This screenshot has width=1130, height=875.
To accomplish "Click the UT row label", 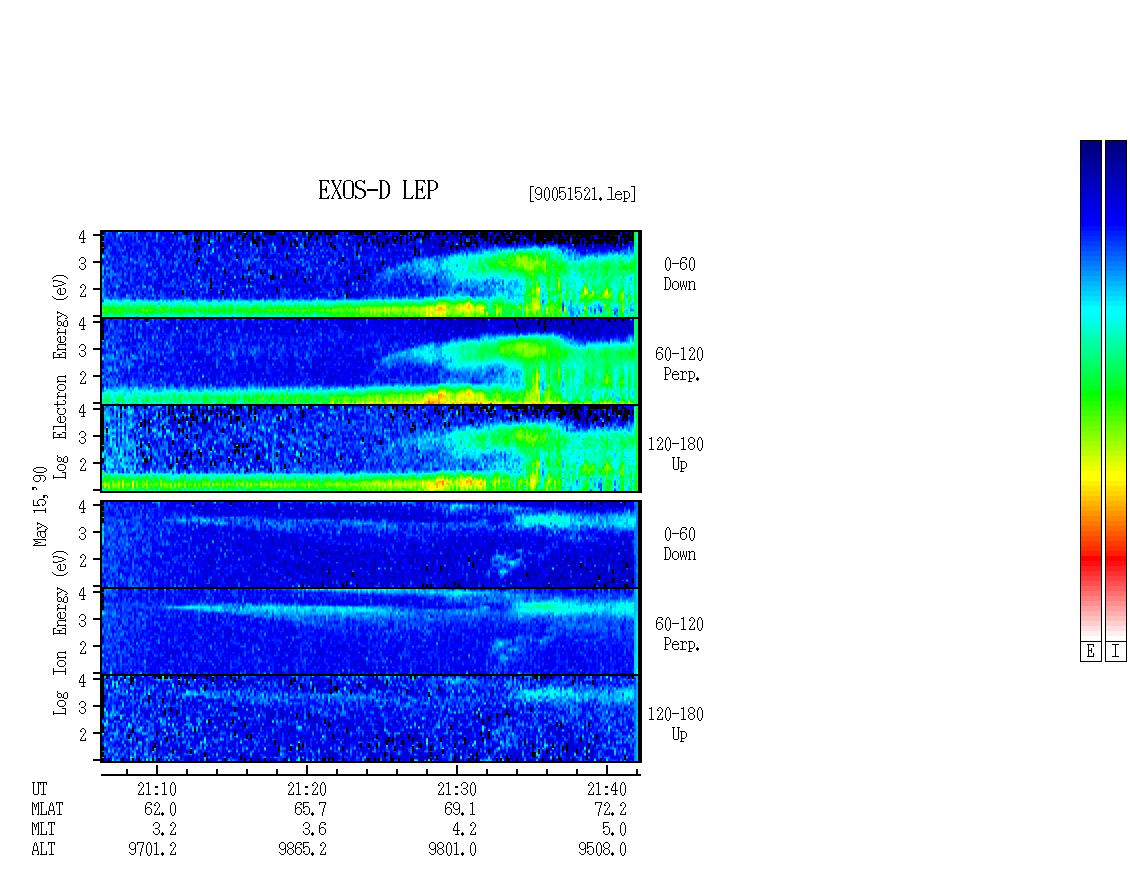I will coord(39,789).
